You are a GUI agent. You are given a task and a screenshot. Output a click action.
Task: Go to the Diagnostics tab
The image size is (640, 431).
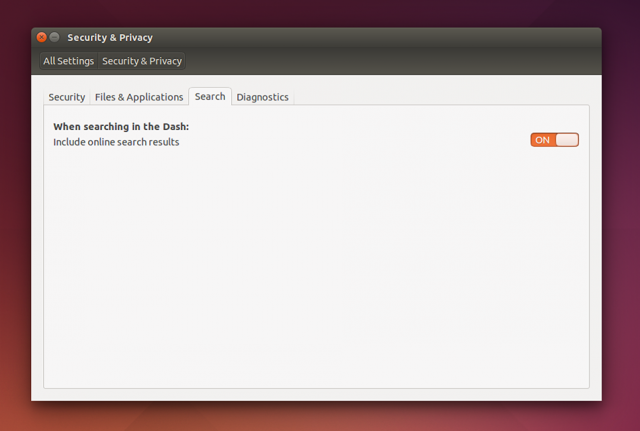tap(262, 97)
